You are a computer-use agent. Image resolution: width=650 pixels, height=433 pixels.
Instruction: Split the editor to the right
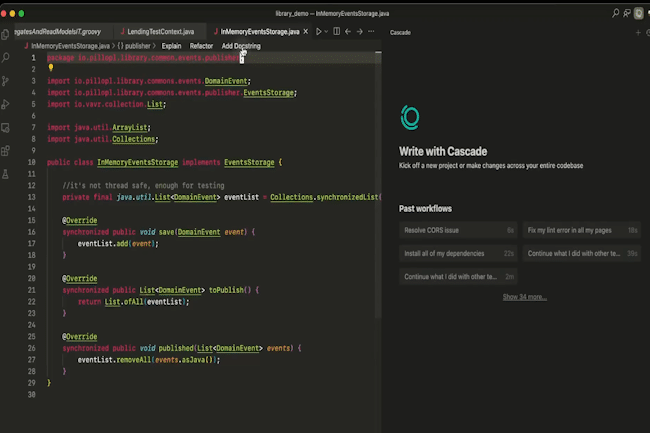[337, 31]
